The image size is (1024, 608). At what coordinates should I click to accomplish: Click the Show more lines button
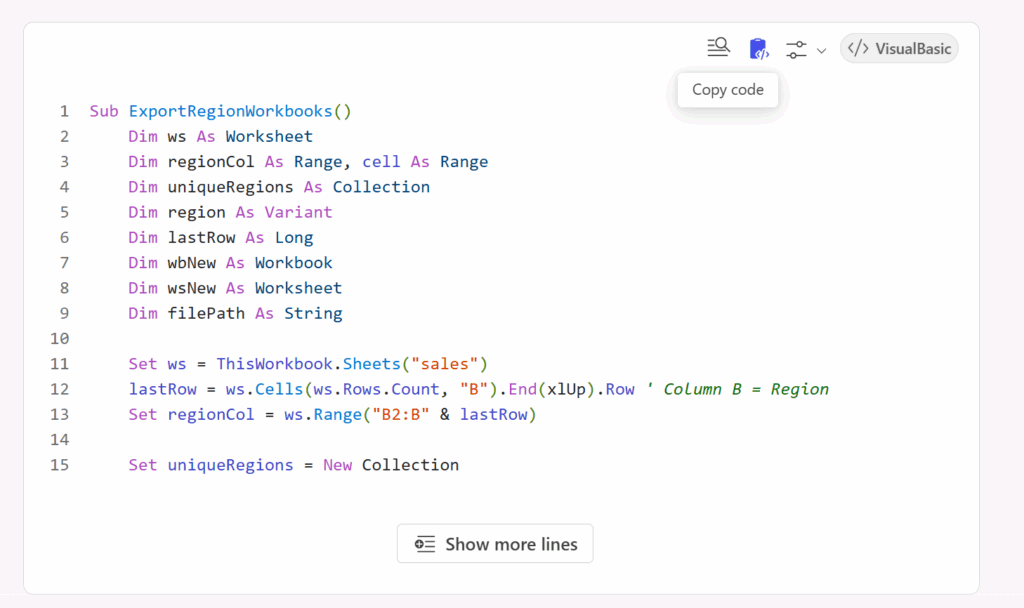[x=495, y=544]
